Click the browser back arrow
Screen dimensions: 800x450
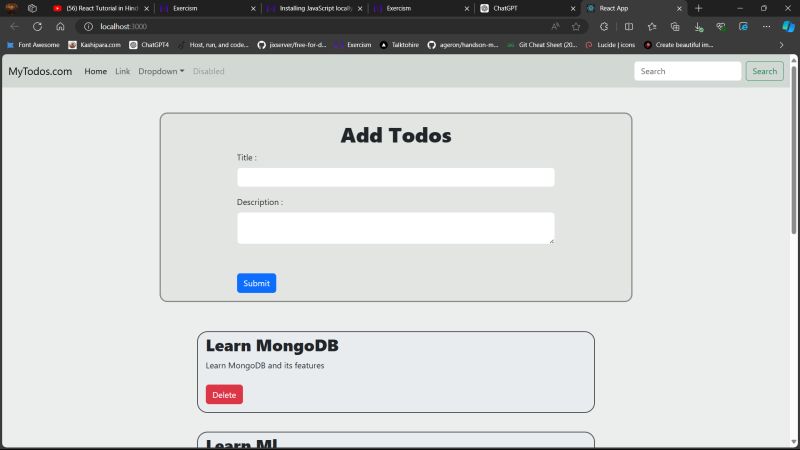14,27
